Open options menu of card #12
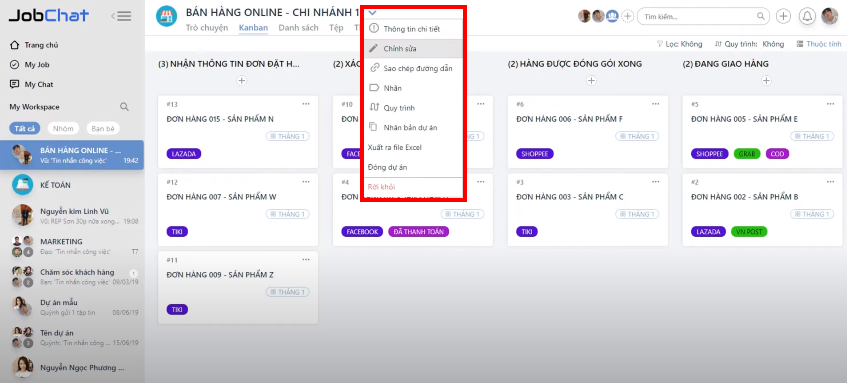 [x=306, y=182]
